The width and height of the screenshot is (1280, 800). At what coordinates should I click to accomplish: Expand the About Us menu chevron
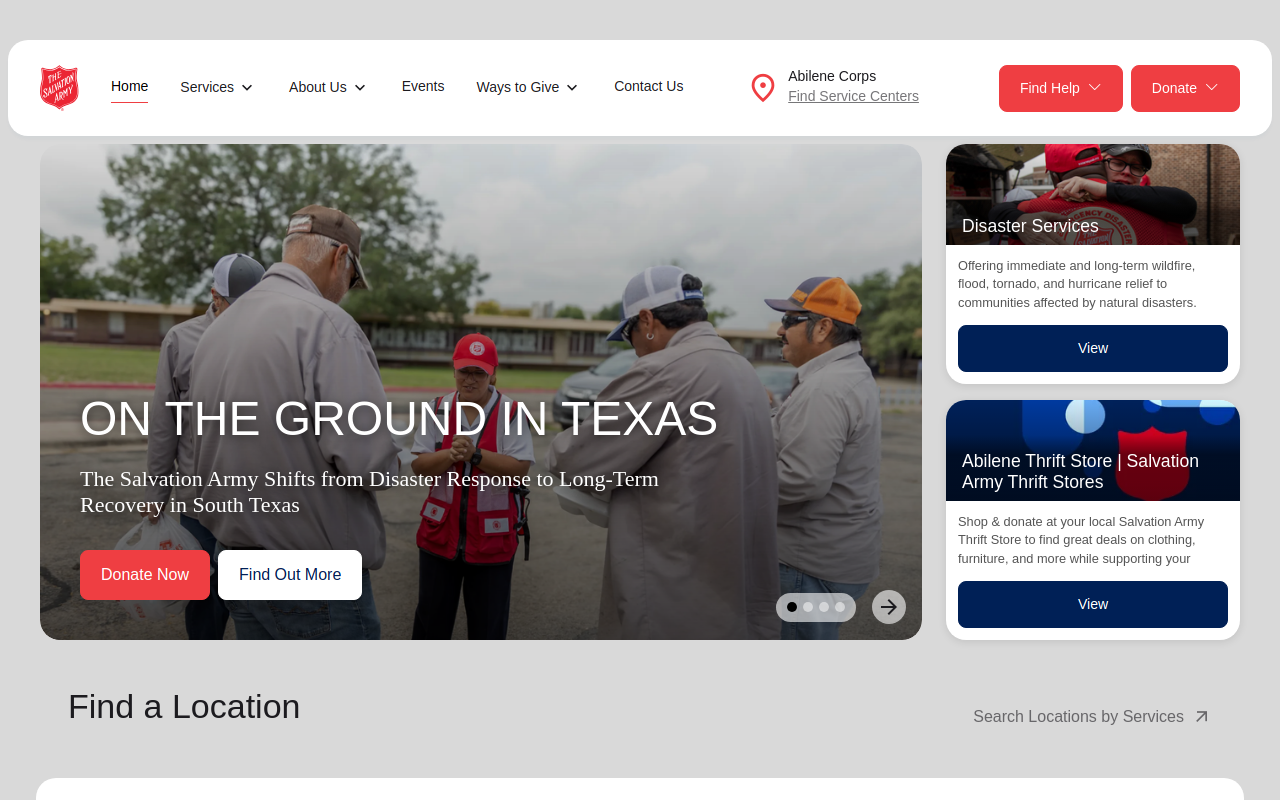[x=360, y=88]
